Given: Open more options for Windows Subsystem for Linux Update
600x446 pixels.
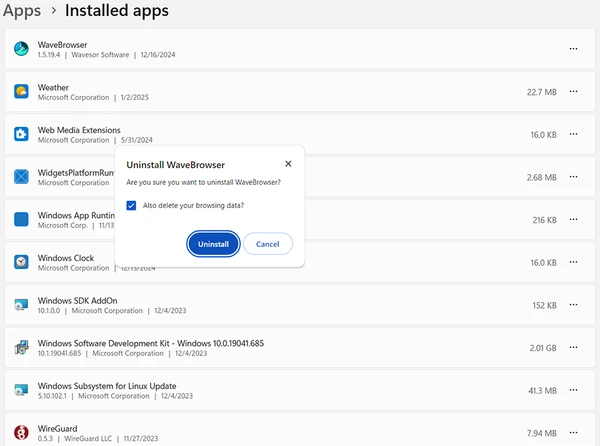Looking at the screenshot, I should pos(573,390).
